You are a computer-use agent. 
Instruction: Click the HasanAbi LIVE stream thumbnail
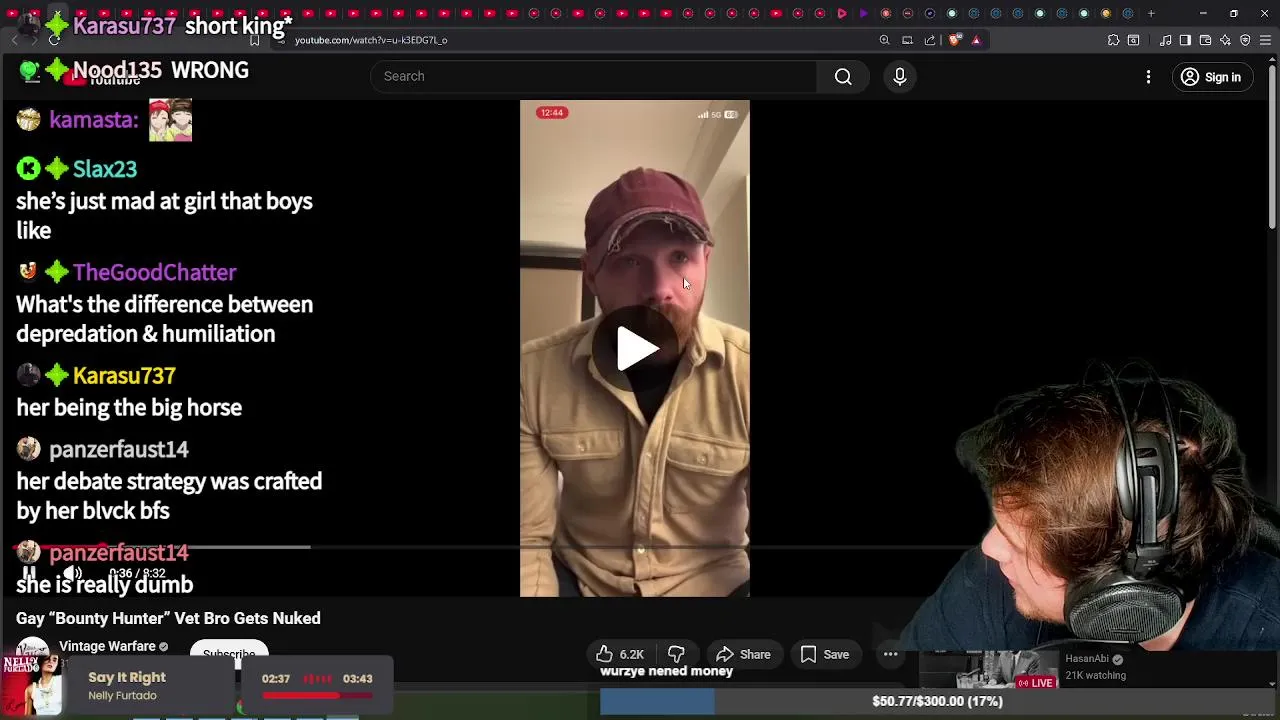[x=989, y=669]
